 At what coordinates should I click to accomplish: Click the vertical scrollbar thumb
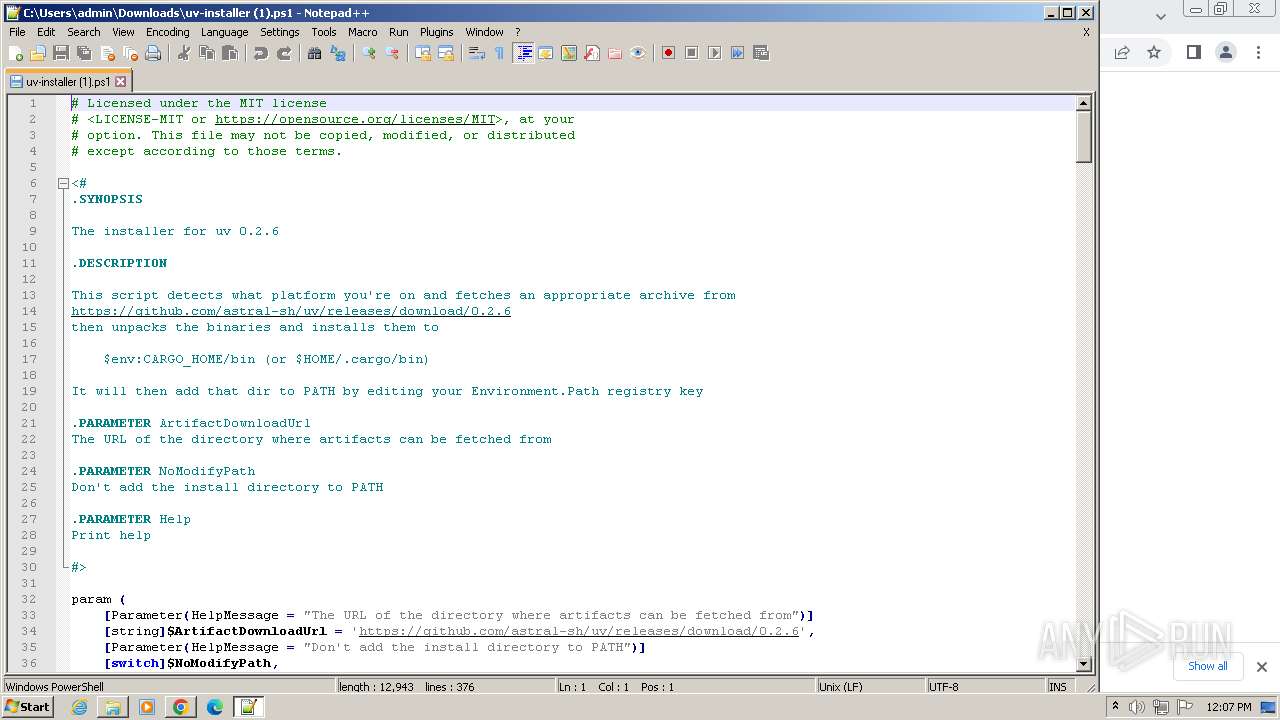[1083, 137]
